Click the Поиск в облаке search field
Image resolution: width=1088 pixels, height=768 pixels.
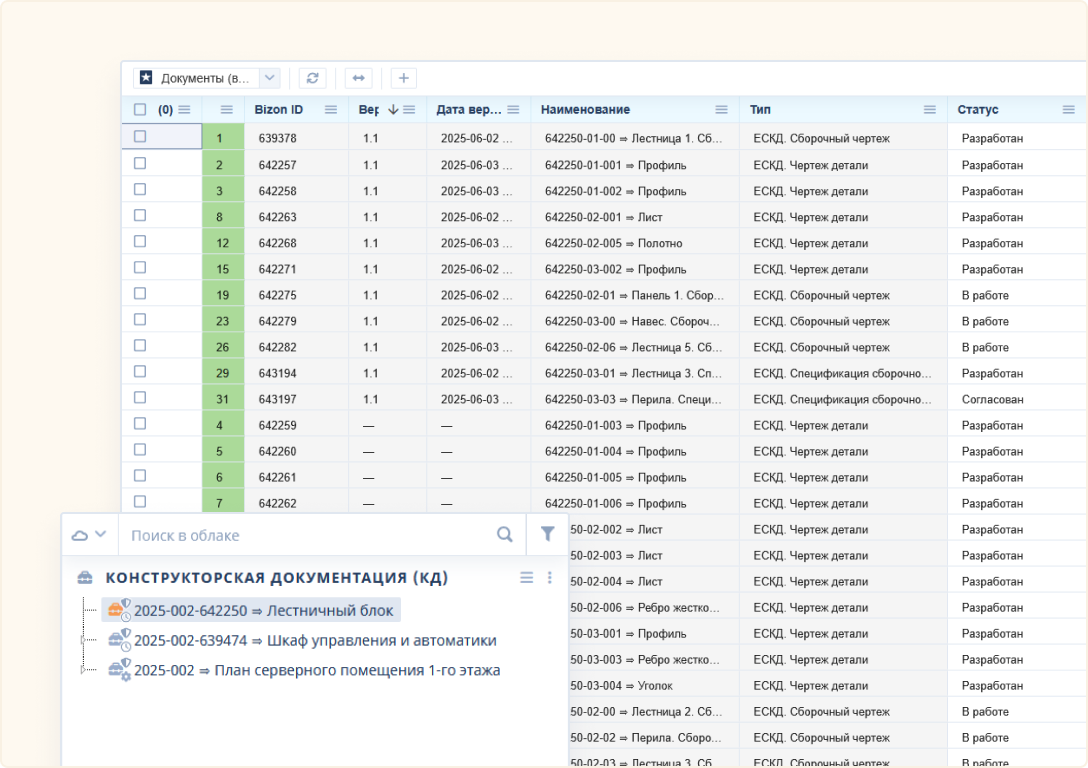pyautogui.click(x=305, y=535)
